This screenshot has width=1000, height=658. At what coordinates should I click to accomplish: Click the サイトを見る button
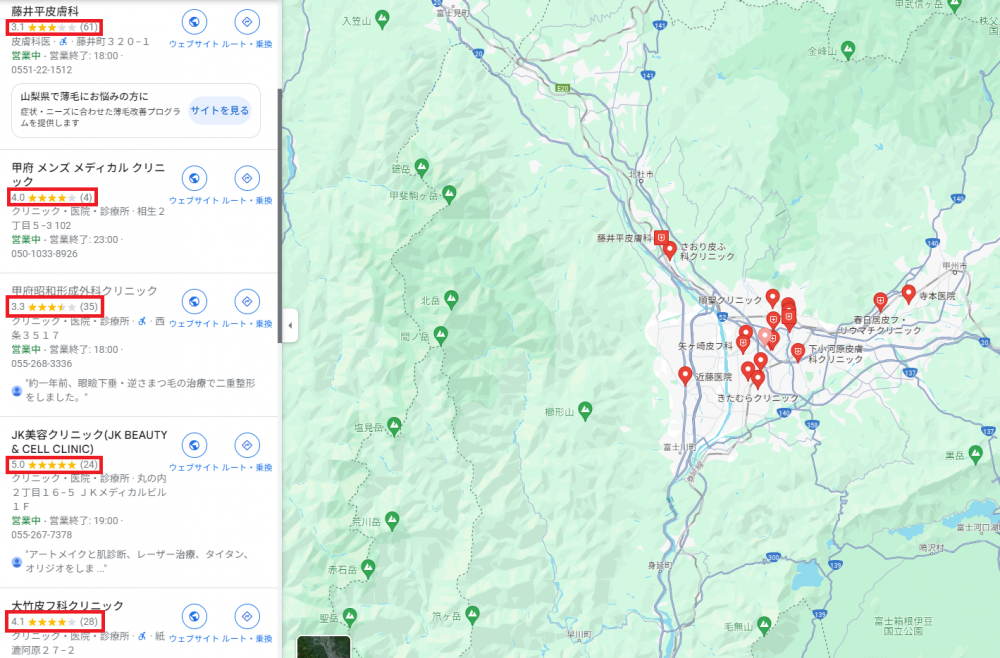[x=219, y=110]
